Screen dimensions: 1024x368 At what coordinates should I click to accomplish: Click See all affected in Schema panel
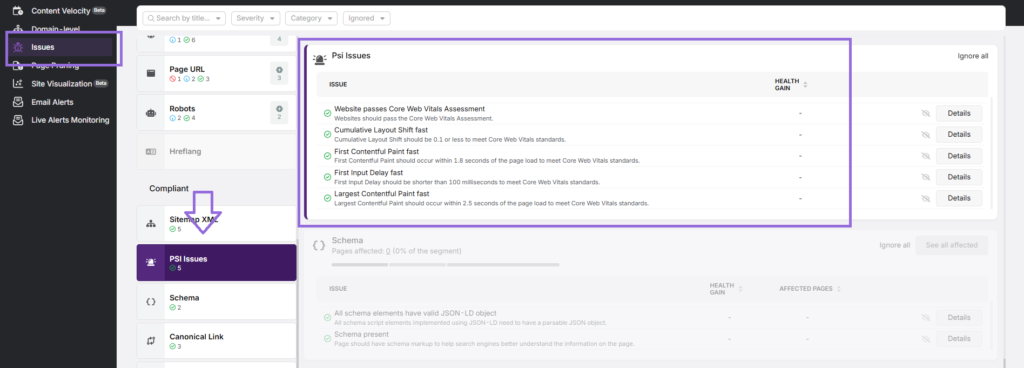[x=952, y=245]
